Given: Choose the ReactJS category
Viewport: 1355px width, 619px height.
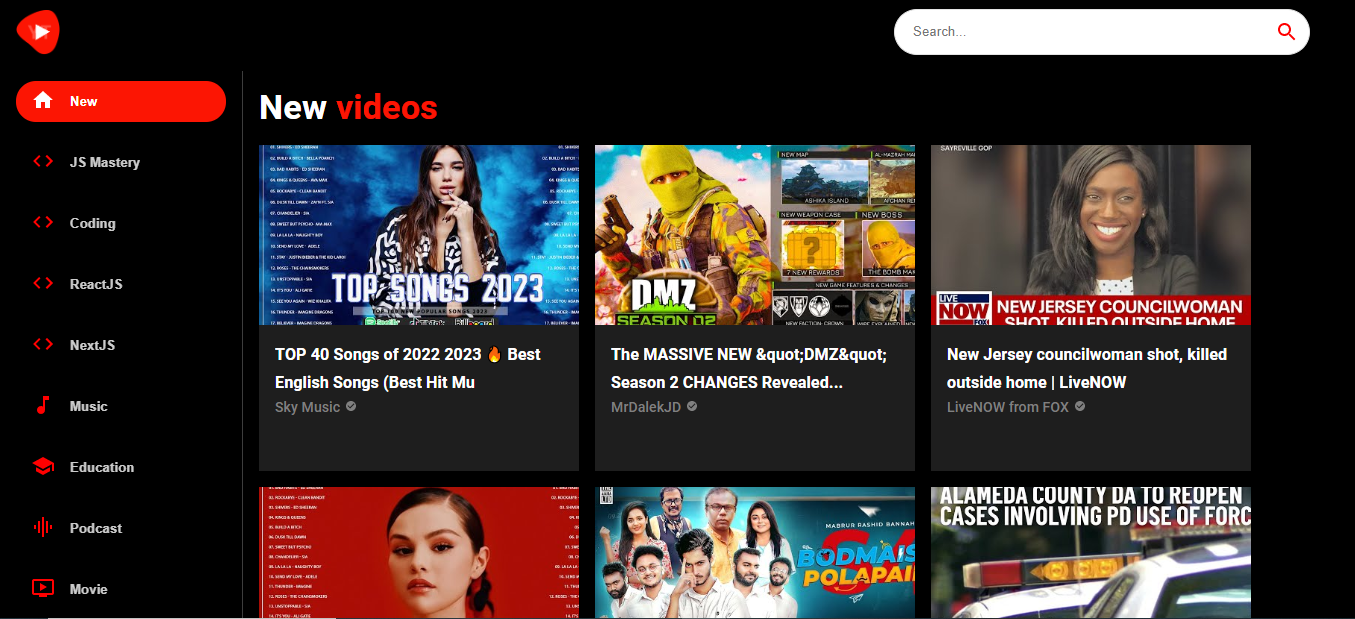Looking at the screenshot, I should click(x=96, y=284).
